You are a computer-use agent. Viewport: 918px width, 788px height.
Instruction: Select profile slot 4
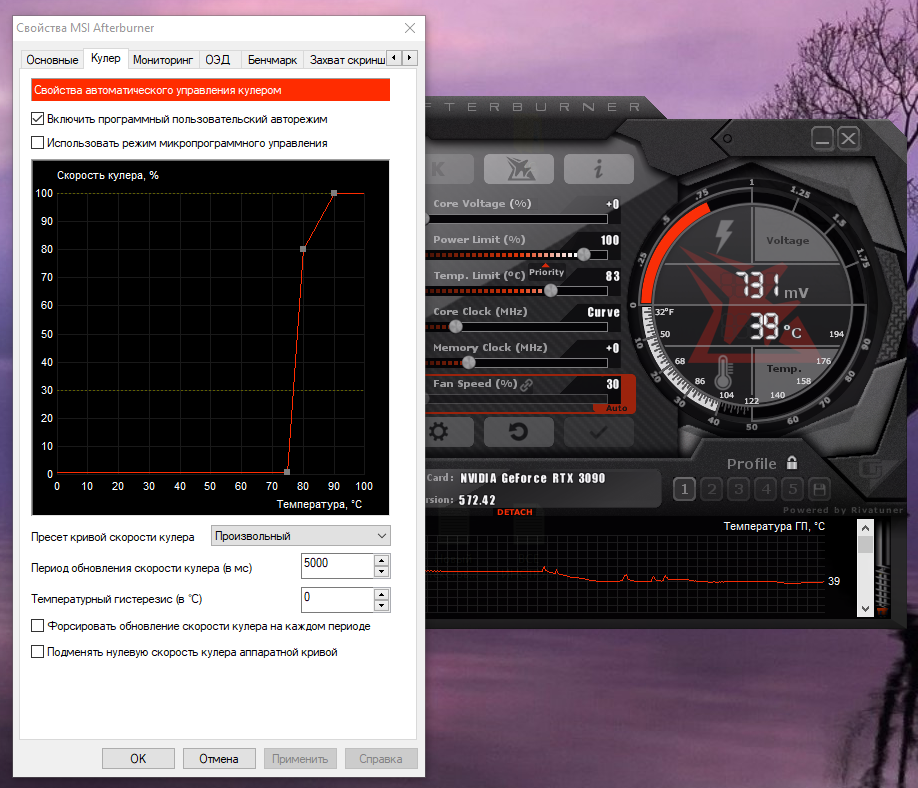click(766, 489)
